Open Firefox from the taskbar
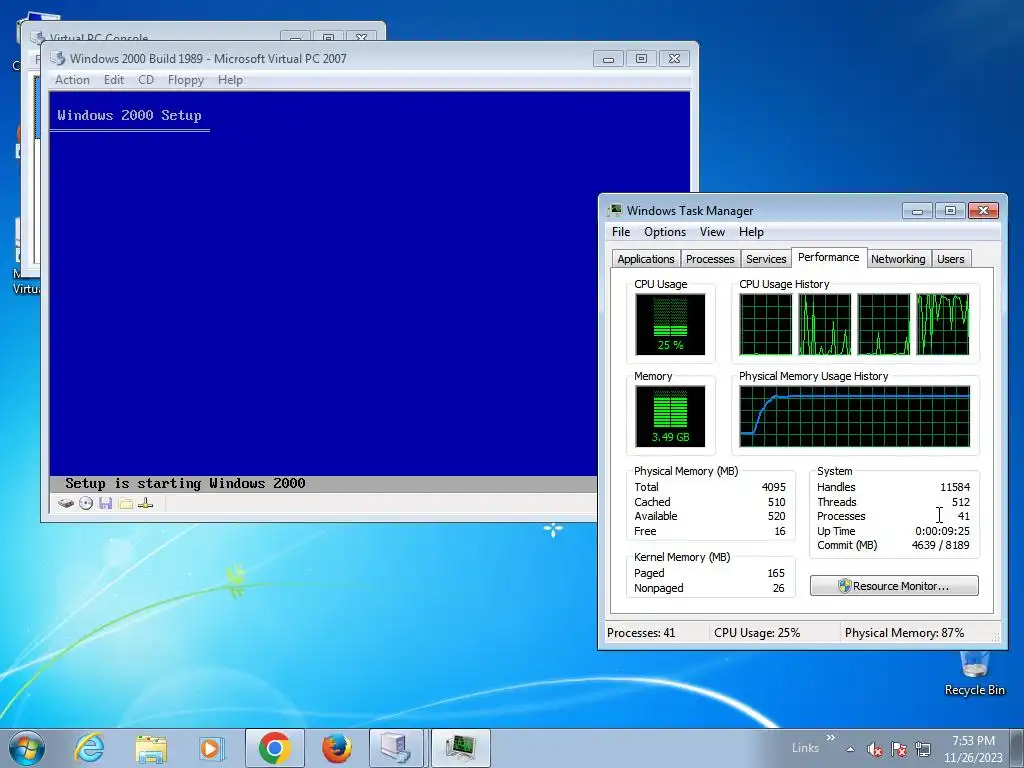Image resolution: width=1024 pixels, height=768 pixels. [x=336, y=748]
